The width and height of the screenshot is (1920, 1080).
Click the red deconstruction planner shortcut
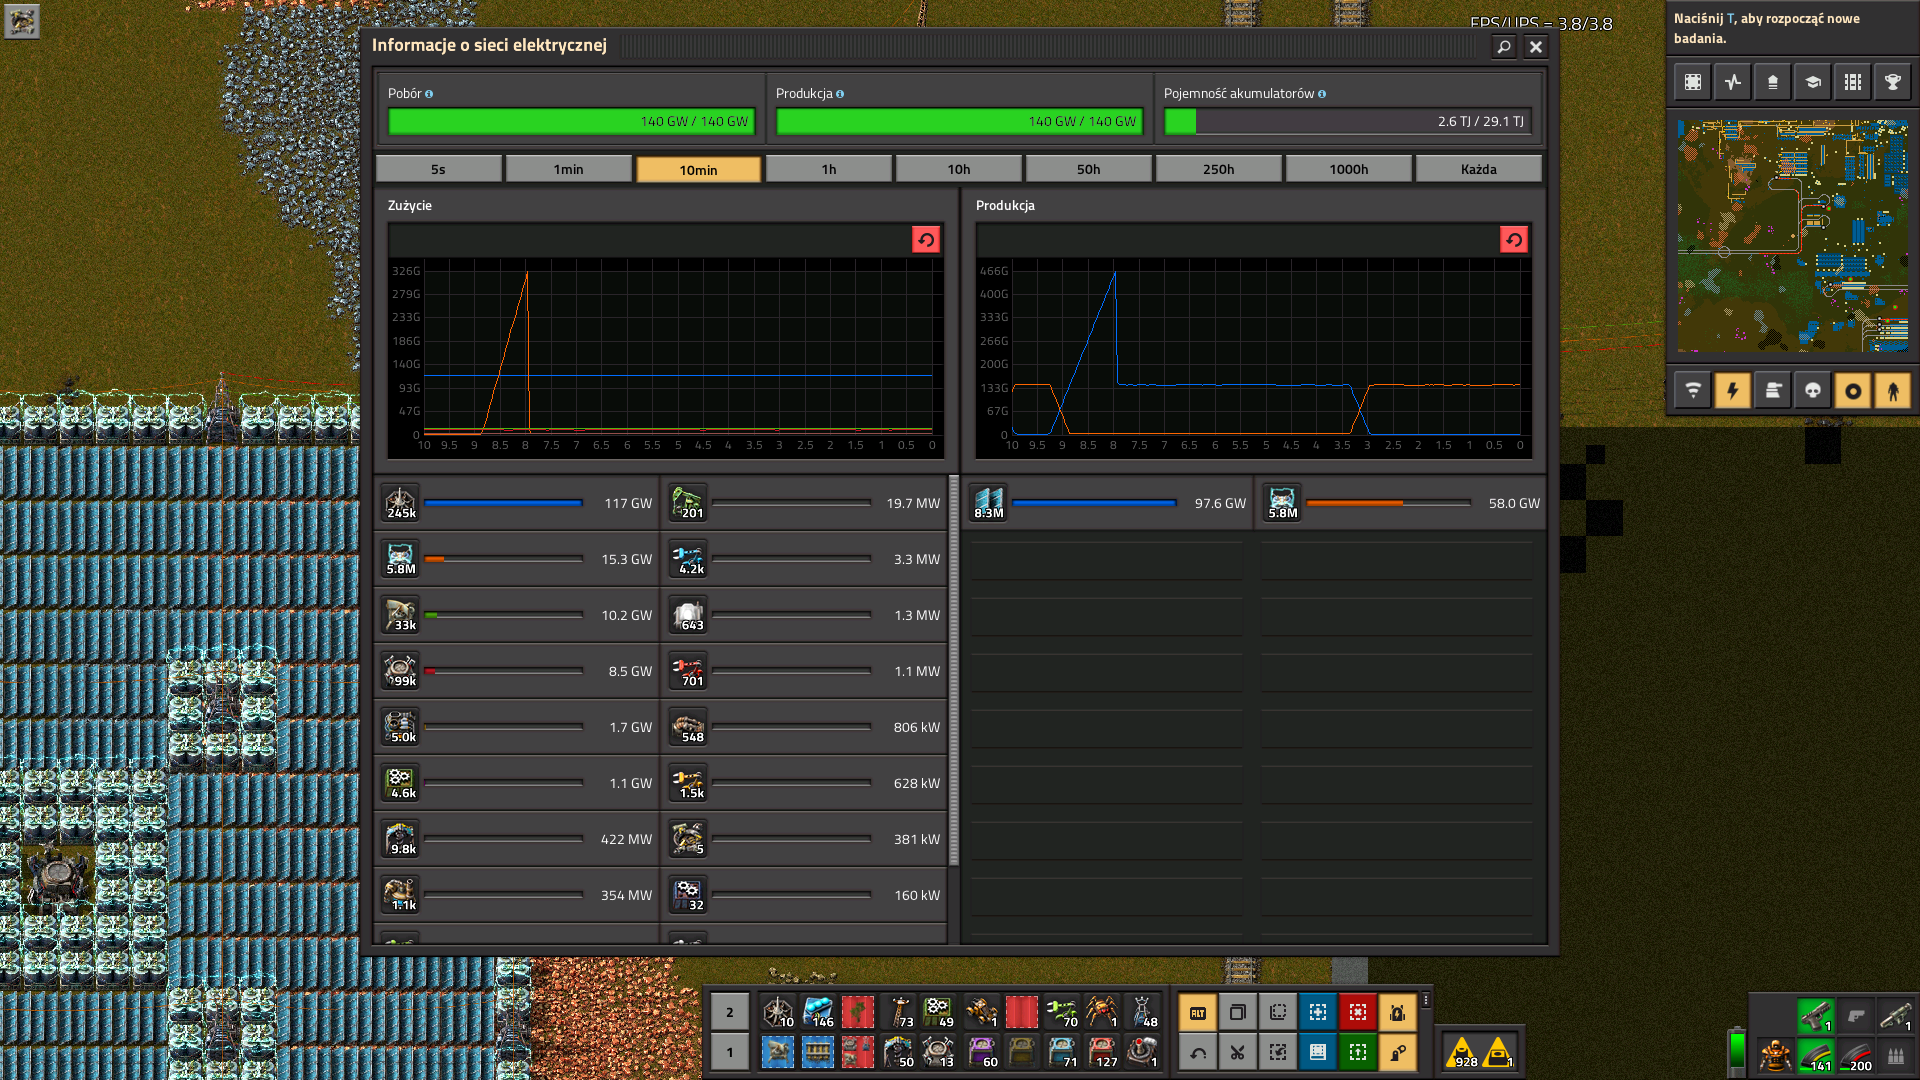click(x=1357, y=1012)
